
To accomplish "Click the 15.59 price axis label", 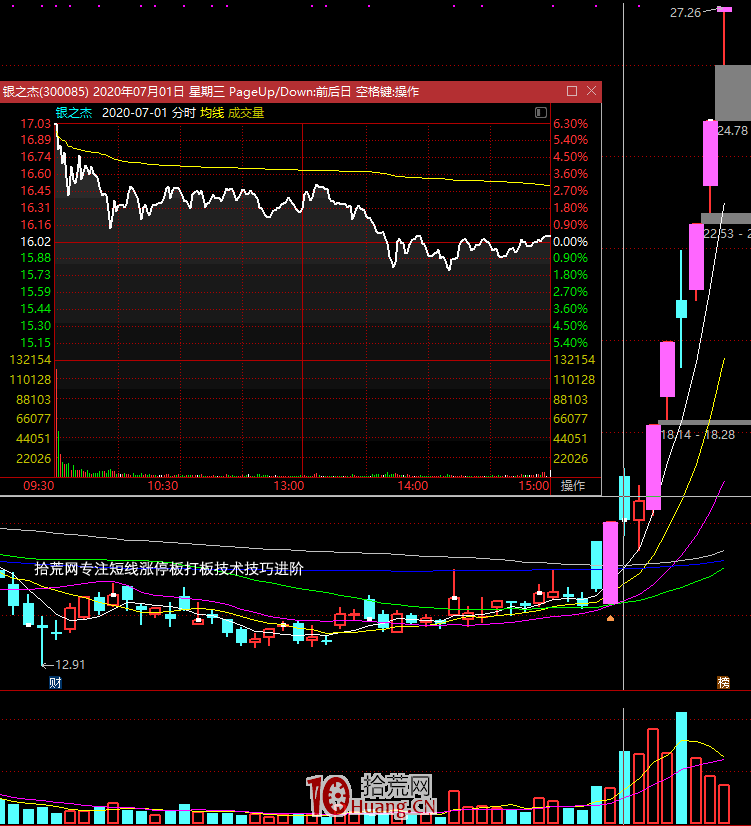I will tap(36, 292).
